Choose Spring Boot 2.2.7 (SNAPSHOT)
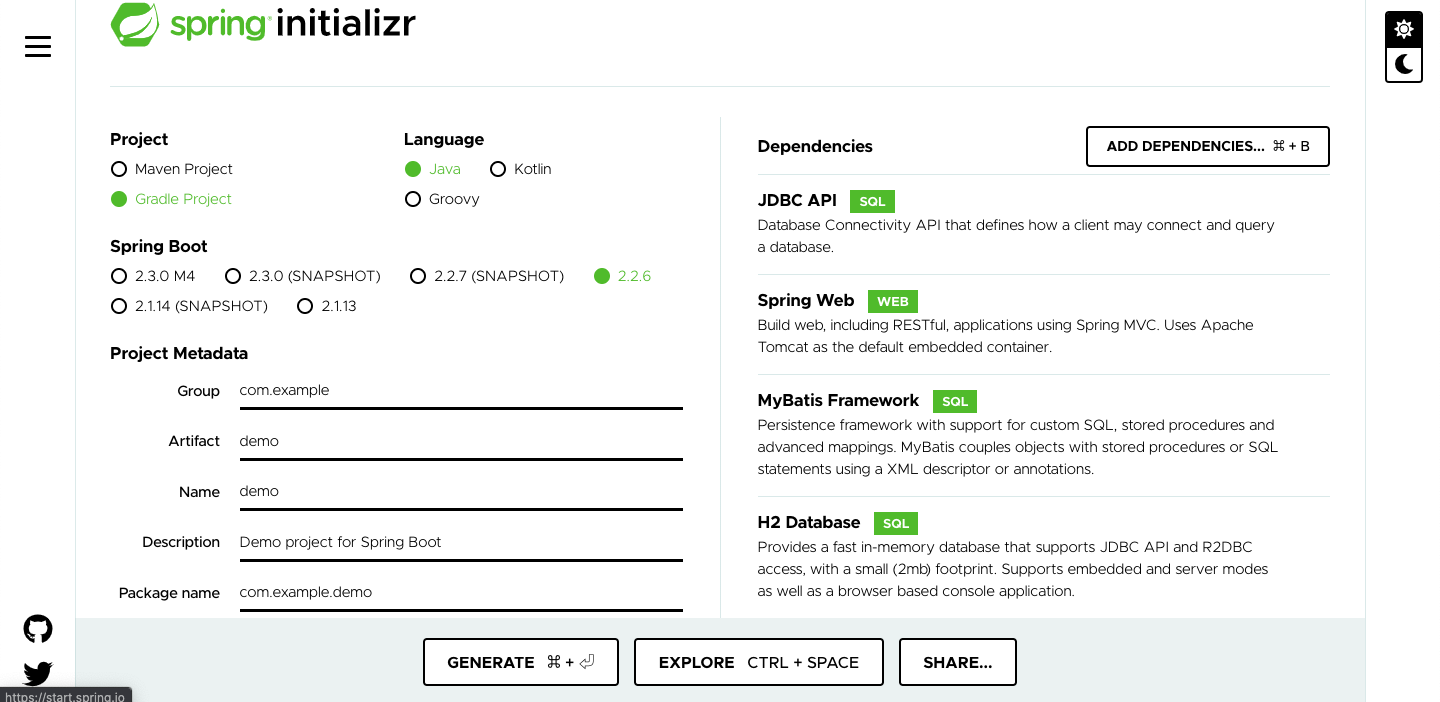This screenshot has width=1440, height=702. click(487, 276)
